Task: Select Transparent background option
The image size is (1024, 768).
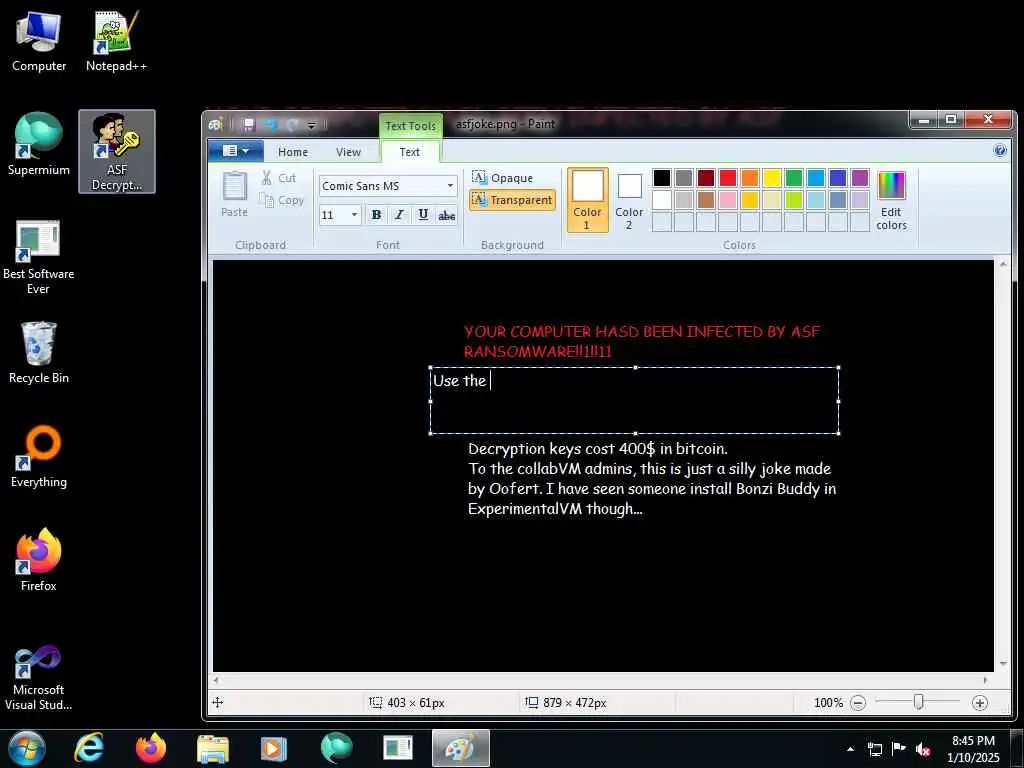Action: 512,200
